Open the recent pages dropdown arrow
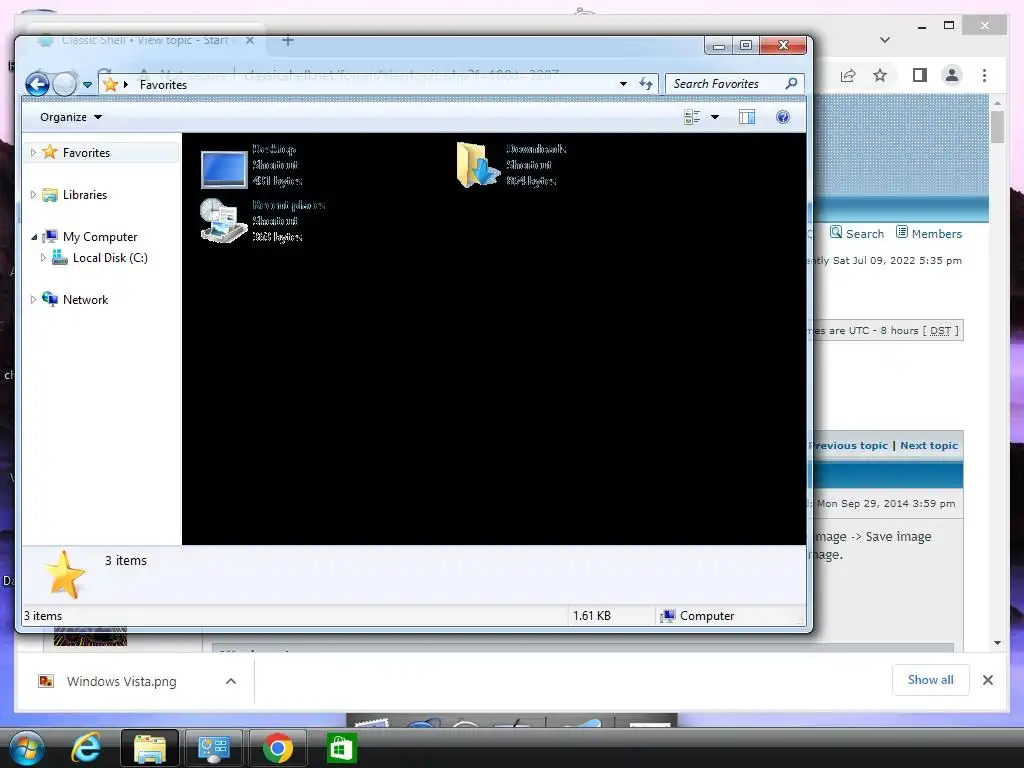The width and height of the screenshot is (1024, 768). tap(88, 85)
